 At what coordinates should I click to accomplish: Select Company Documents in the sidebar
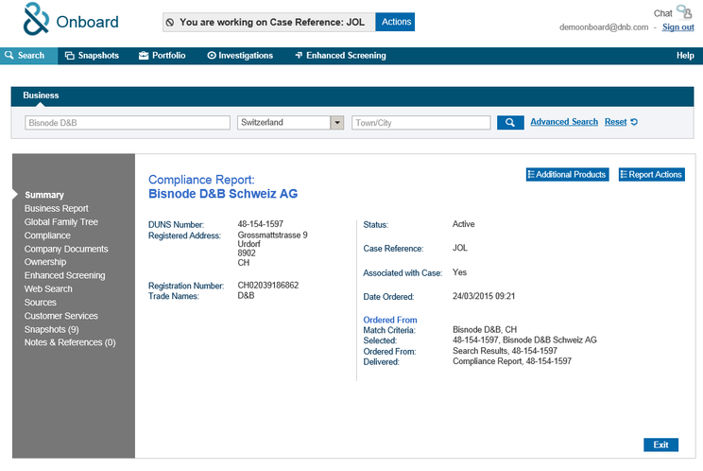point(66,249)
